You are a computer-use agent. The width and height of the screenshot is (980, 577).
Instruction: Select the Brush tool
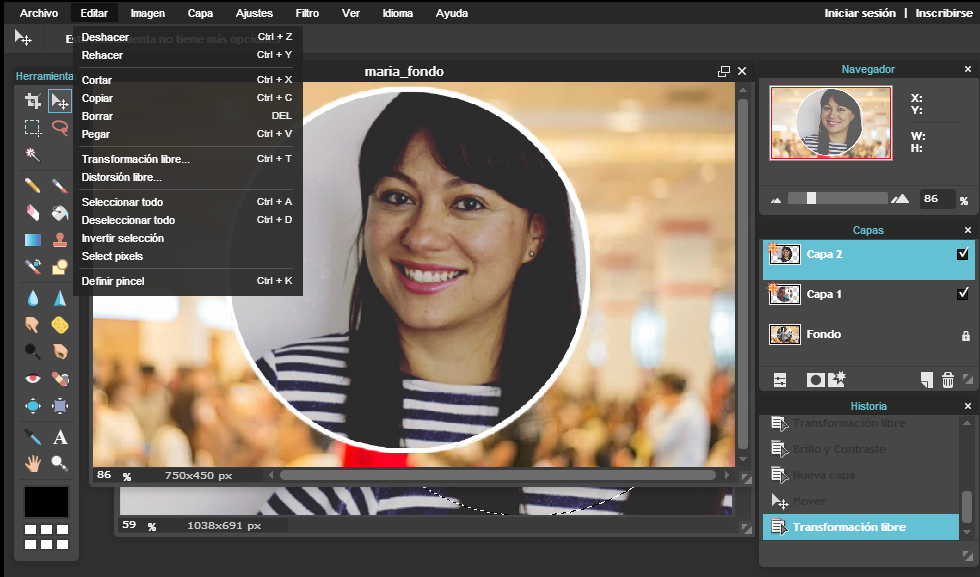(x=60, y=186)
